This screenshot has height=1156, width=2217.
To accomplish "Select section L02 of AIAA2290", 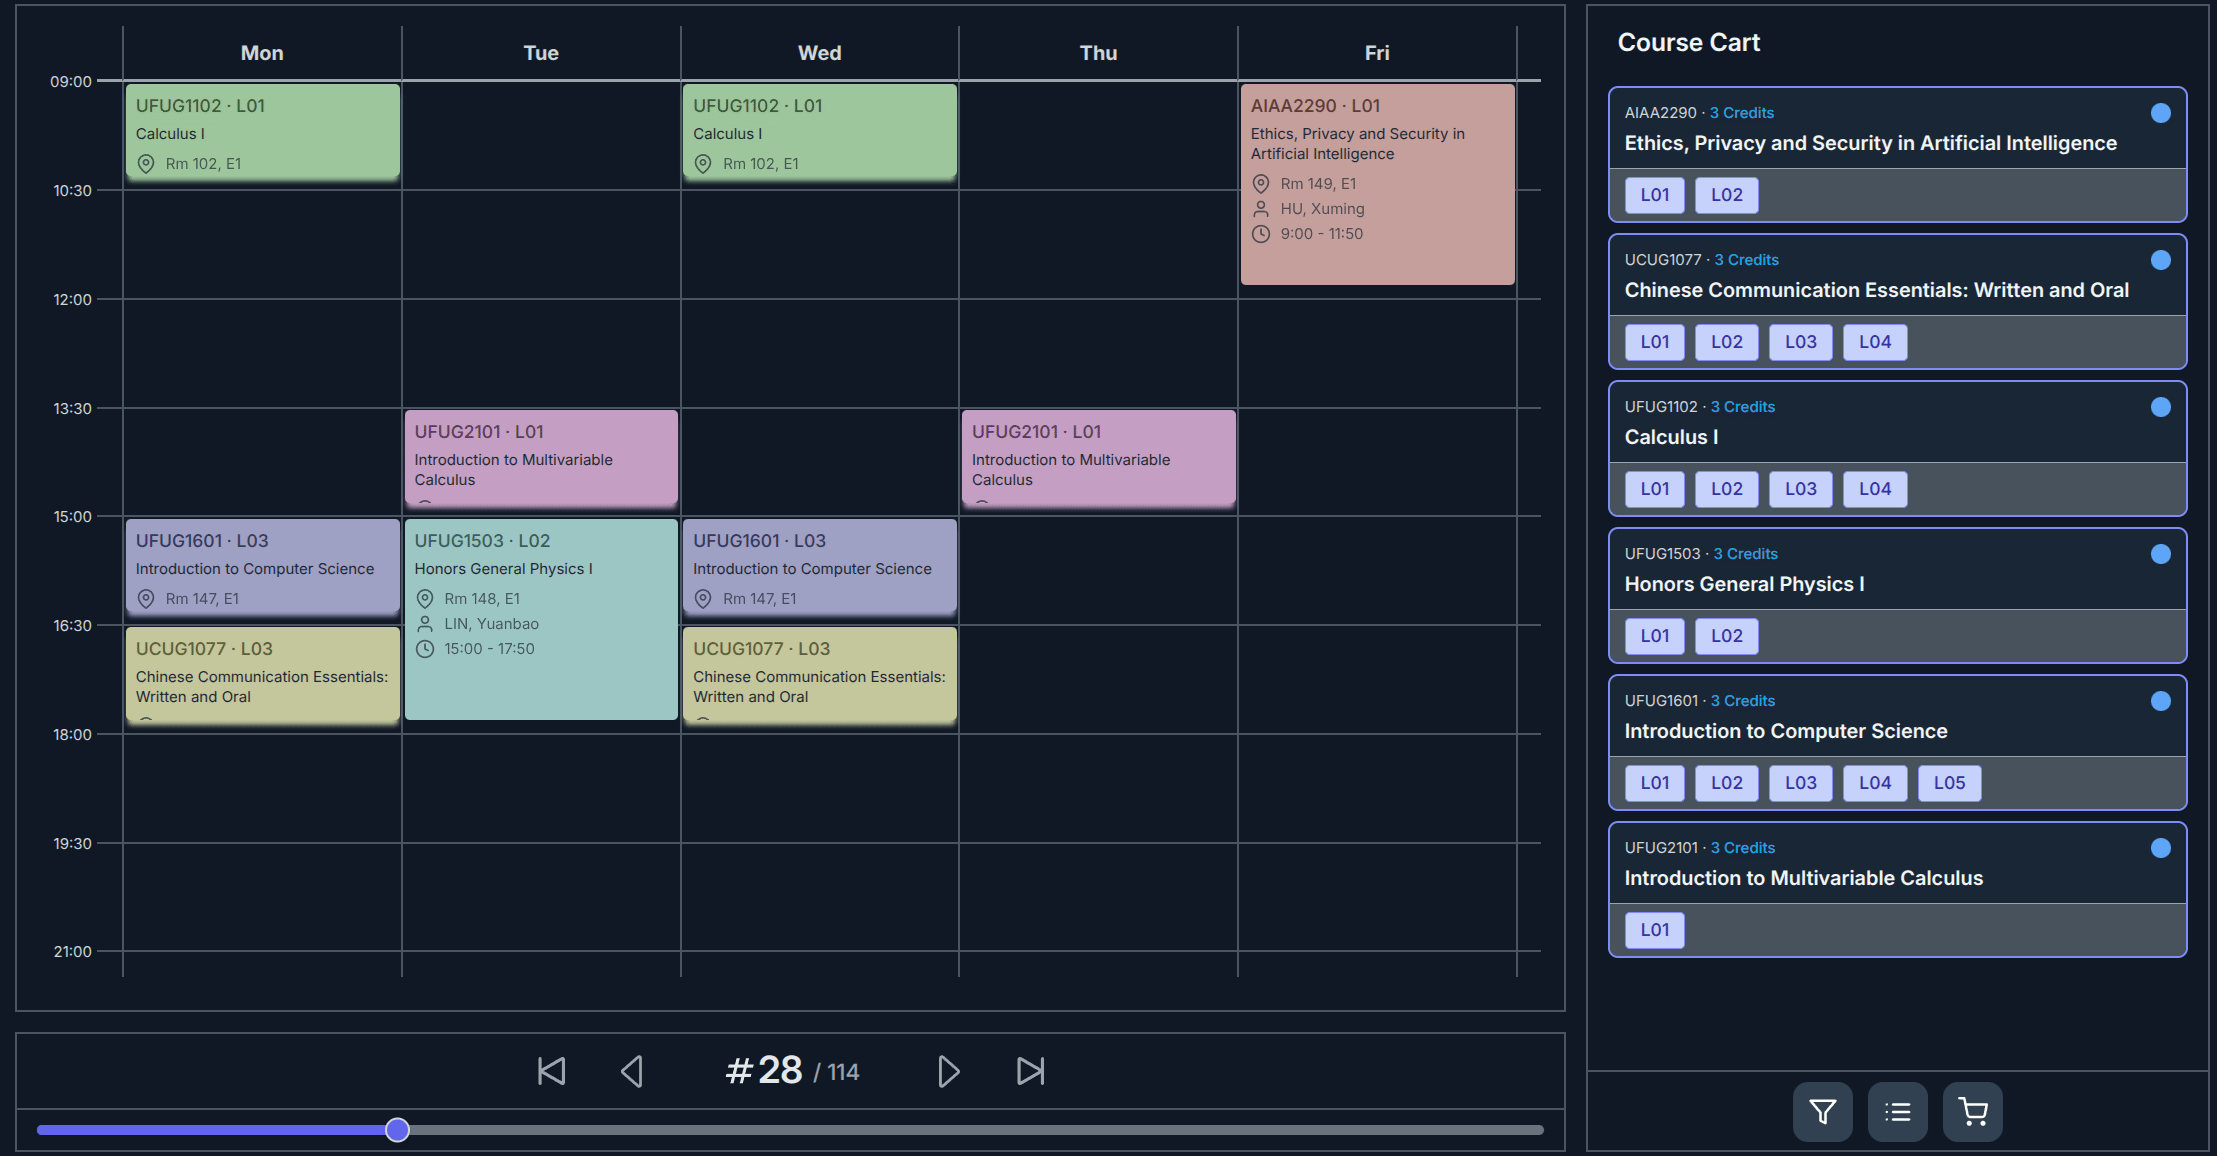I will click(x=1726, y=195).
